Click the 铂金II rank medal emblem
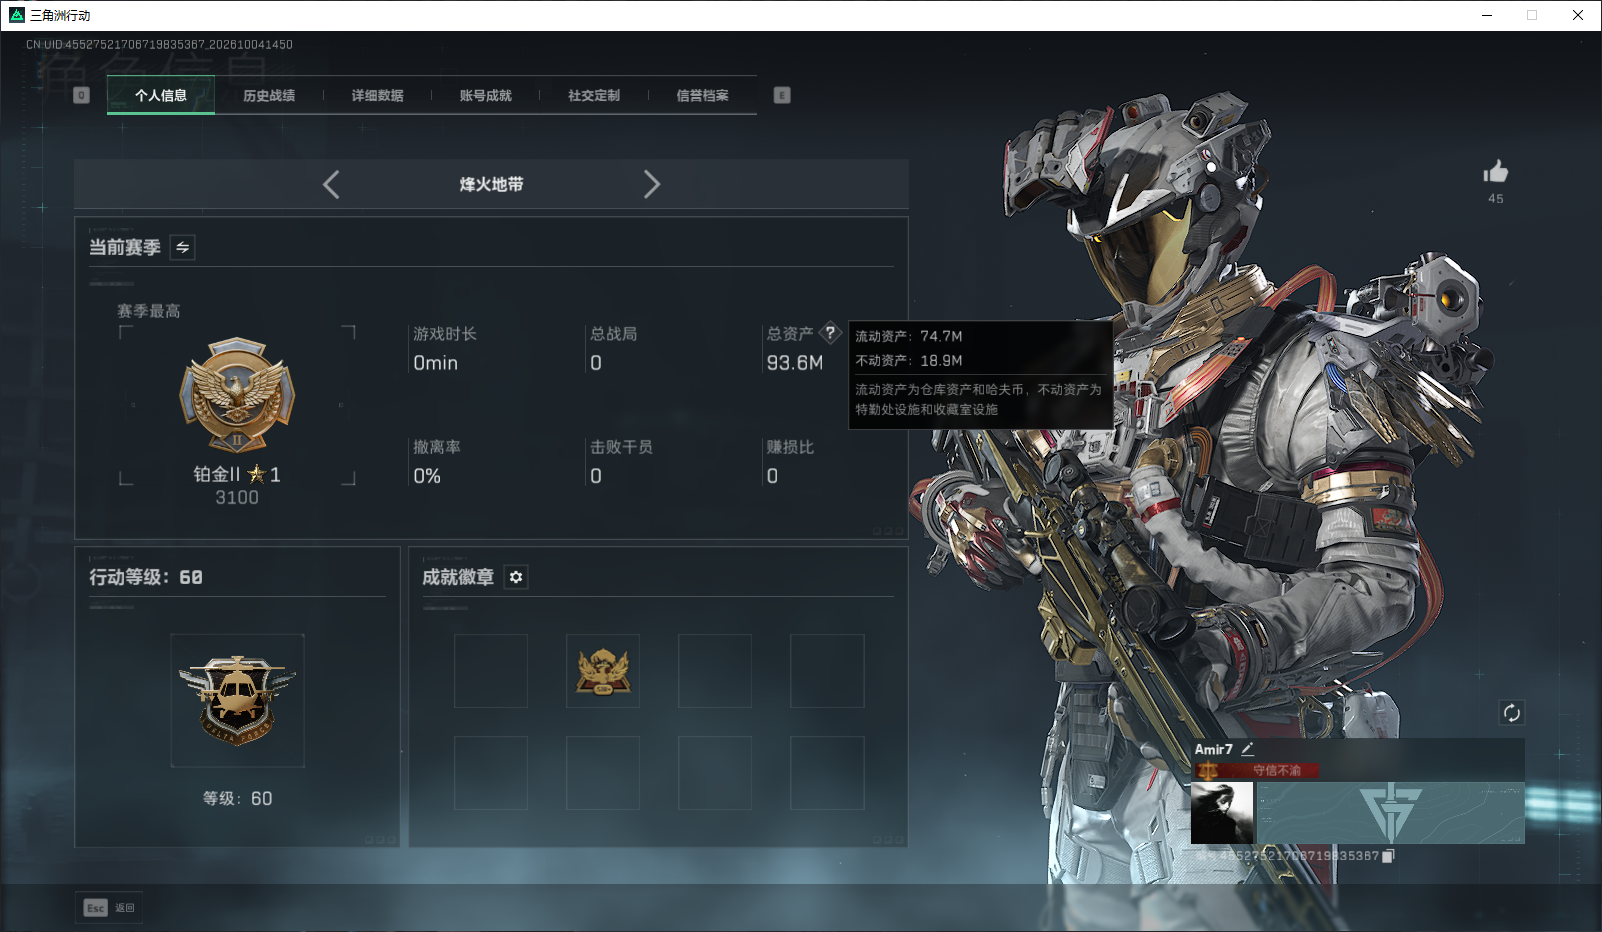 click(x=237, y=395)
